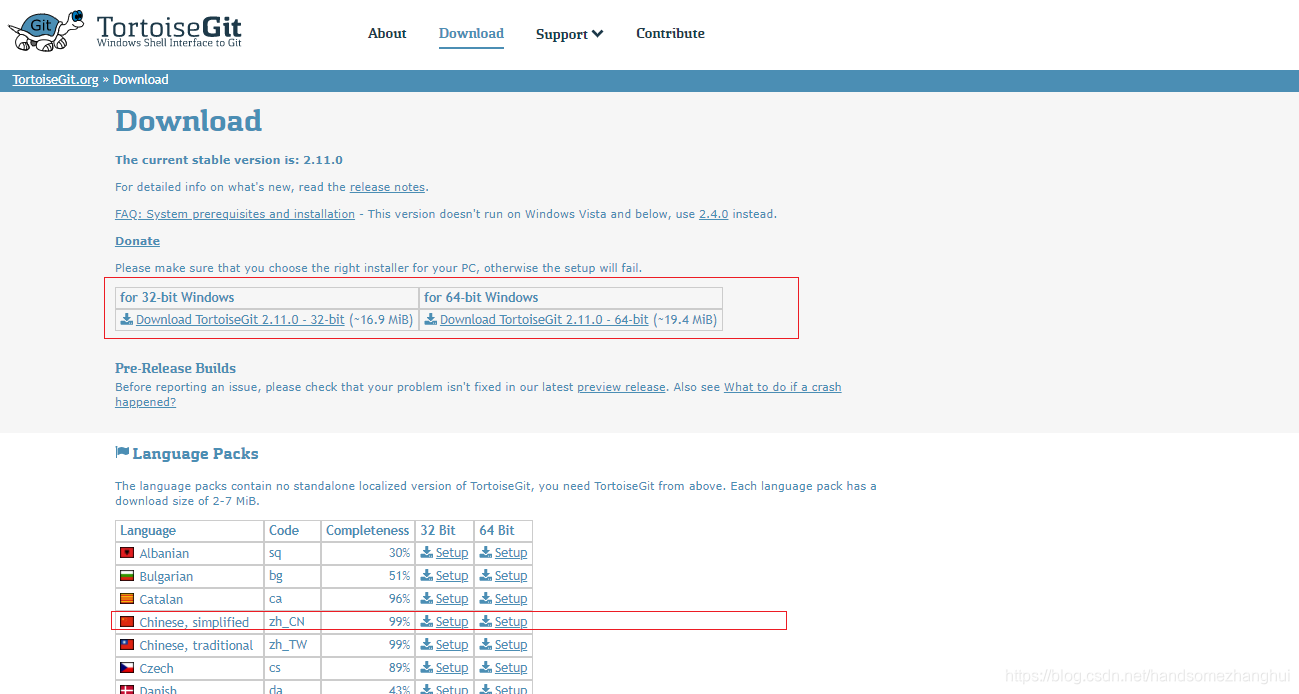This screenshot has height=694, width=1299.
Task: Click Chinese traditional 64 Bit download icon
Action: pos(486,645)
